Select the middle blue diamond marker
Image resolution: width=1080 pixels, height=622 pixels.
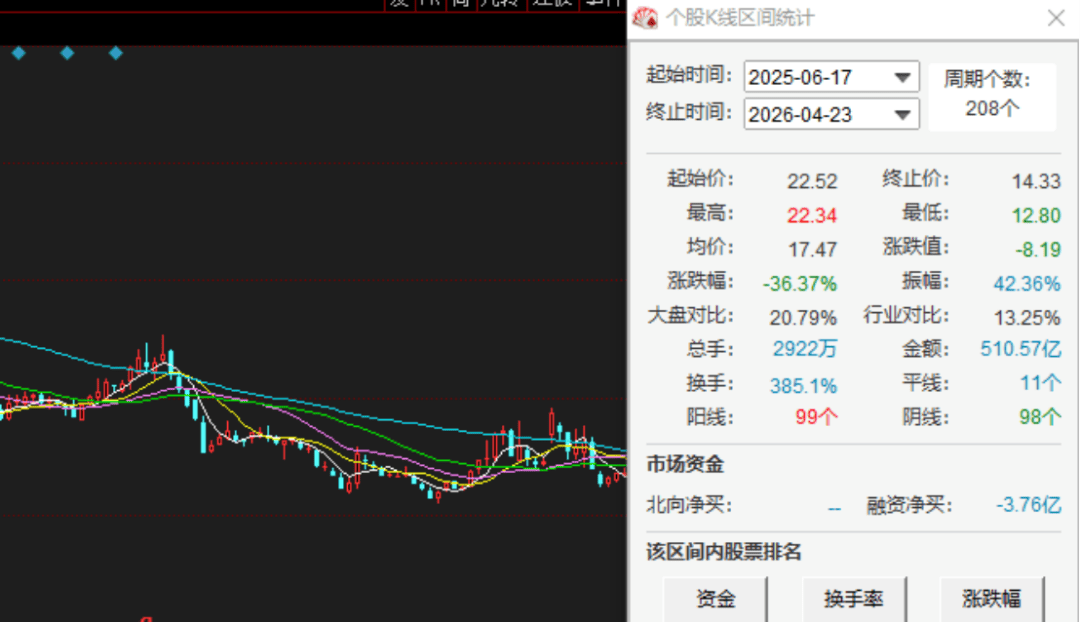point(67,53)
